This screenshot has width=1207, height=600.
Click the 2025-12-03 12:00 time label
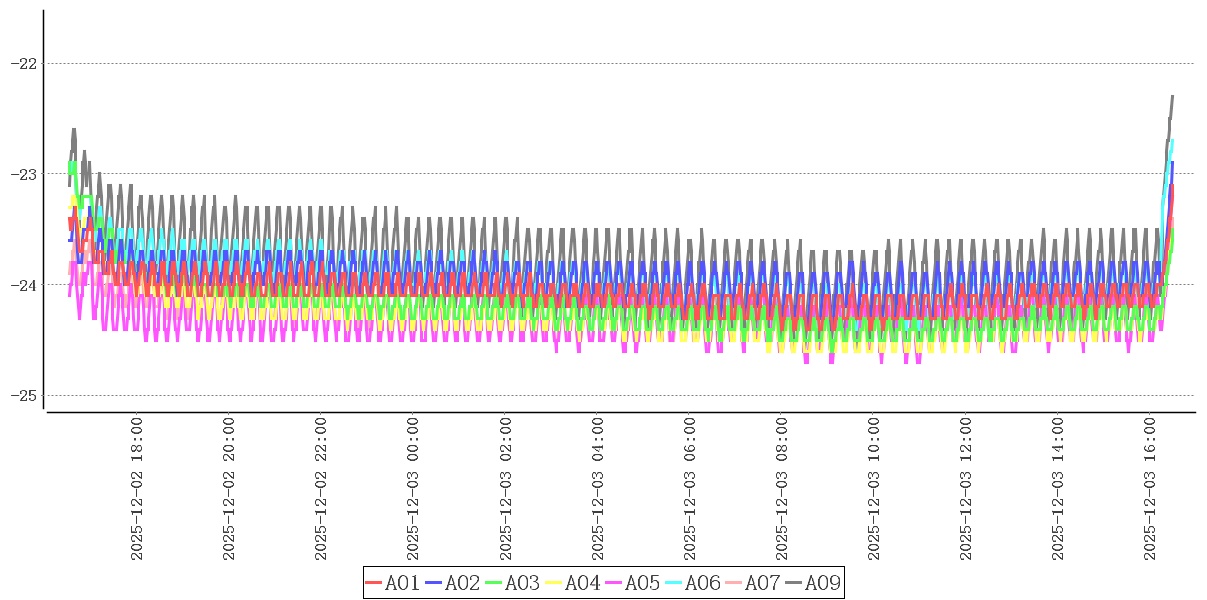[x=966, y=490]
